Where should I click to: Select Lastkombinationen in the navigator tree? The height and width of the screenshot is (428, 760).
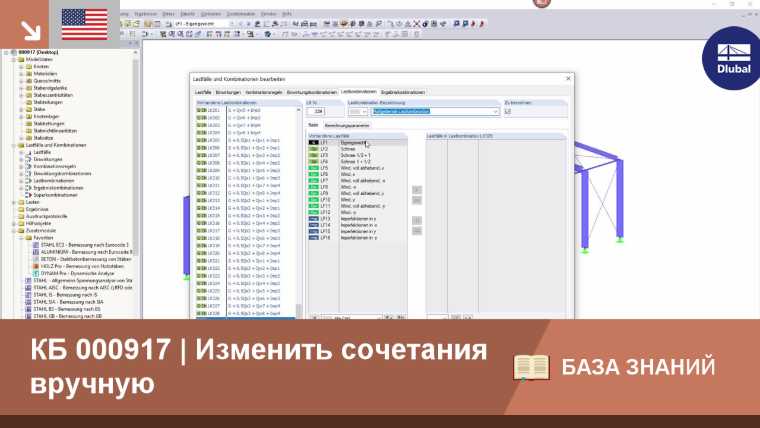pos(53,181)
